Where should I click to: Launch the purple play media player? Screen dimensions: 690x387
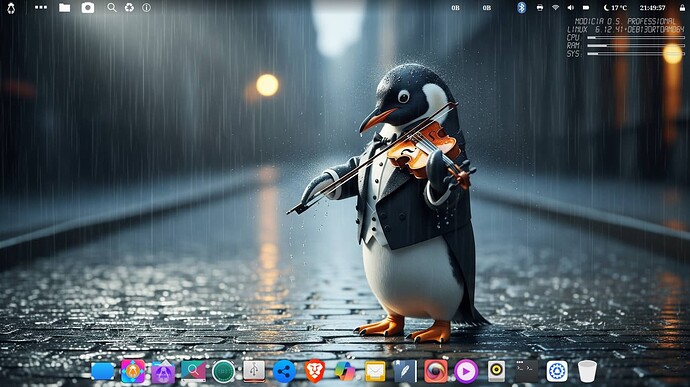click(x=466, y=372)
